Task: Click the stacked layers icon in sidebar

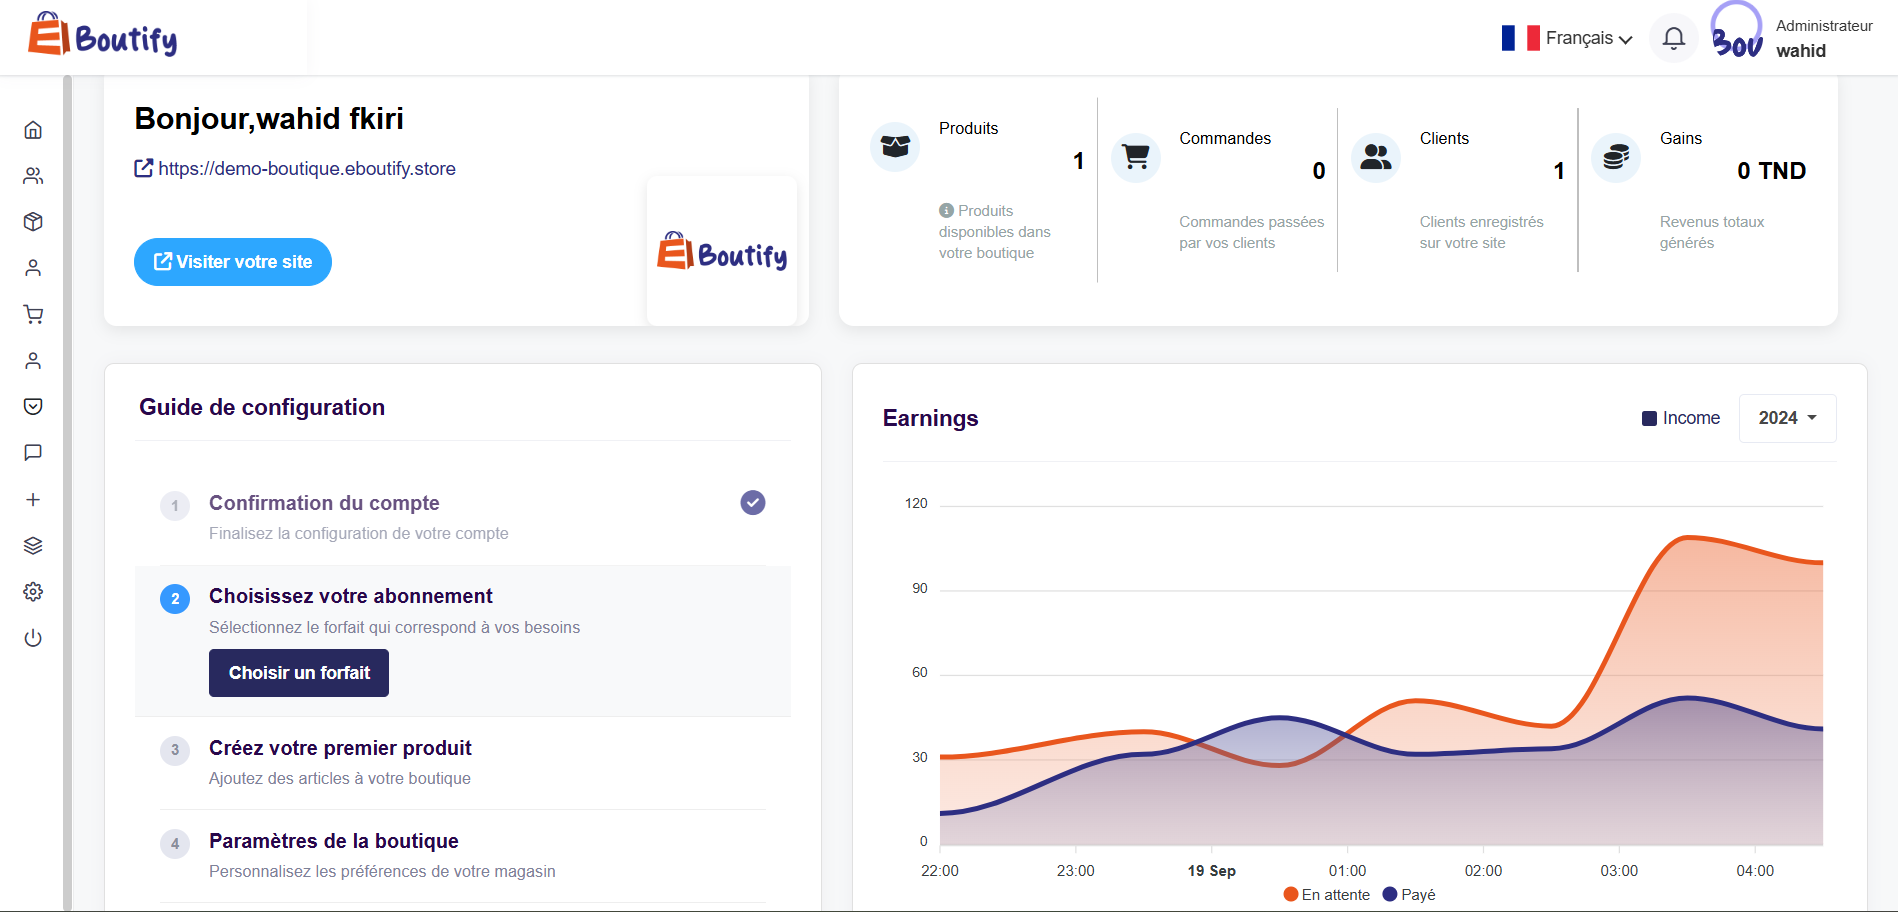Action: (x=33, y=546)
